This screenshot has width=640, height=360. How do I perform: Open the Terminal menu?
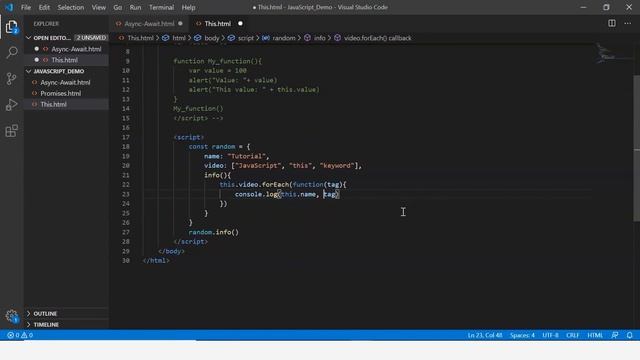pos(161,7)
